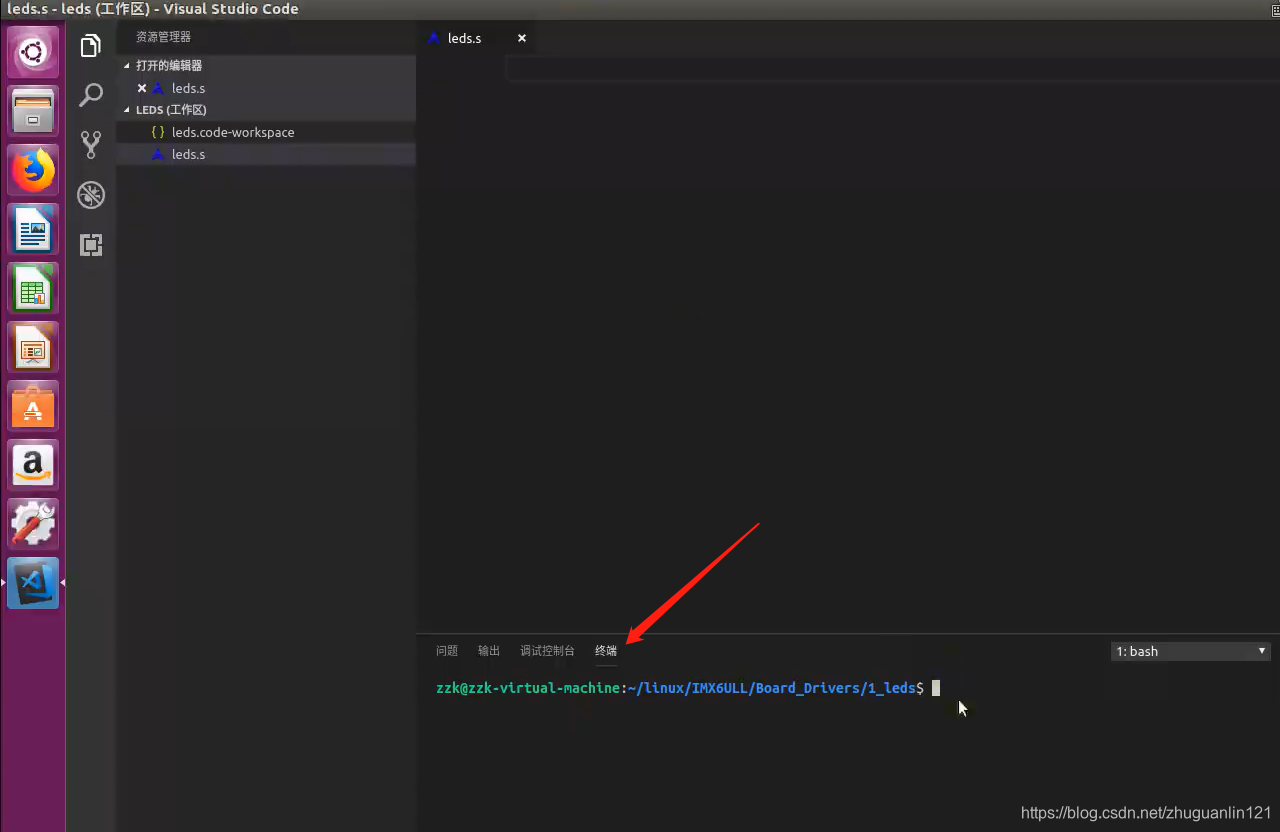Open LibreOffice Writer from the dock
Image resolution: width=1280 pixels, height=832 pixels.
pos(33,229)
